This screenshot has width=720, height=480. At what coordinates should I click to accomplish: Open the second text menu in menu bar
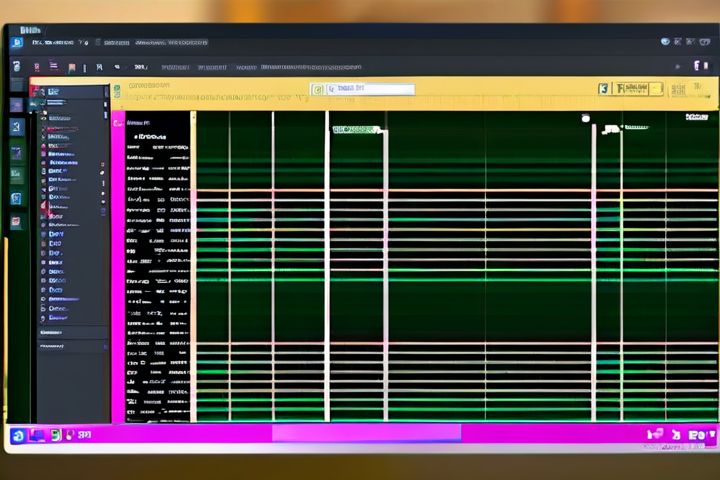point(118,43)
